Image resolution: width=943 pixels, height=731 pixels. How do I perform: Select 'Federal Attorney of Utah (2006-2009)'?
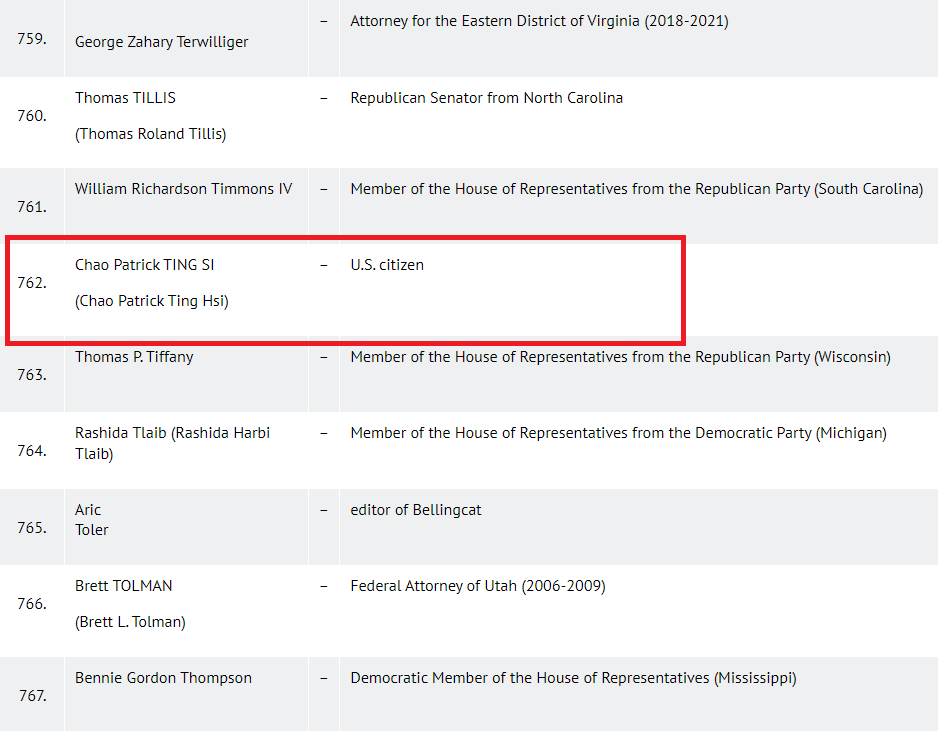(478, 586)
